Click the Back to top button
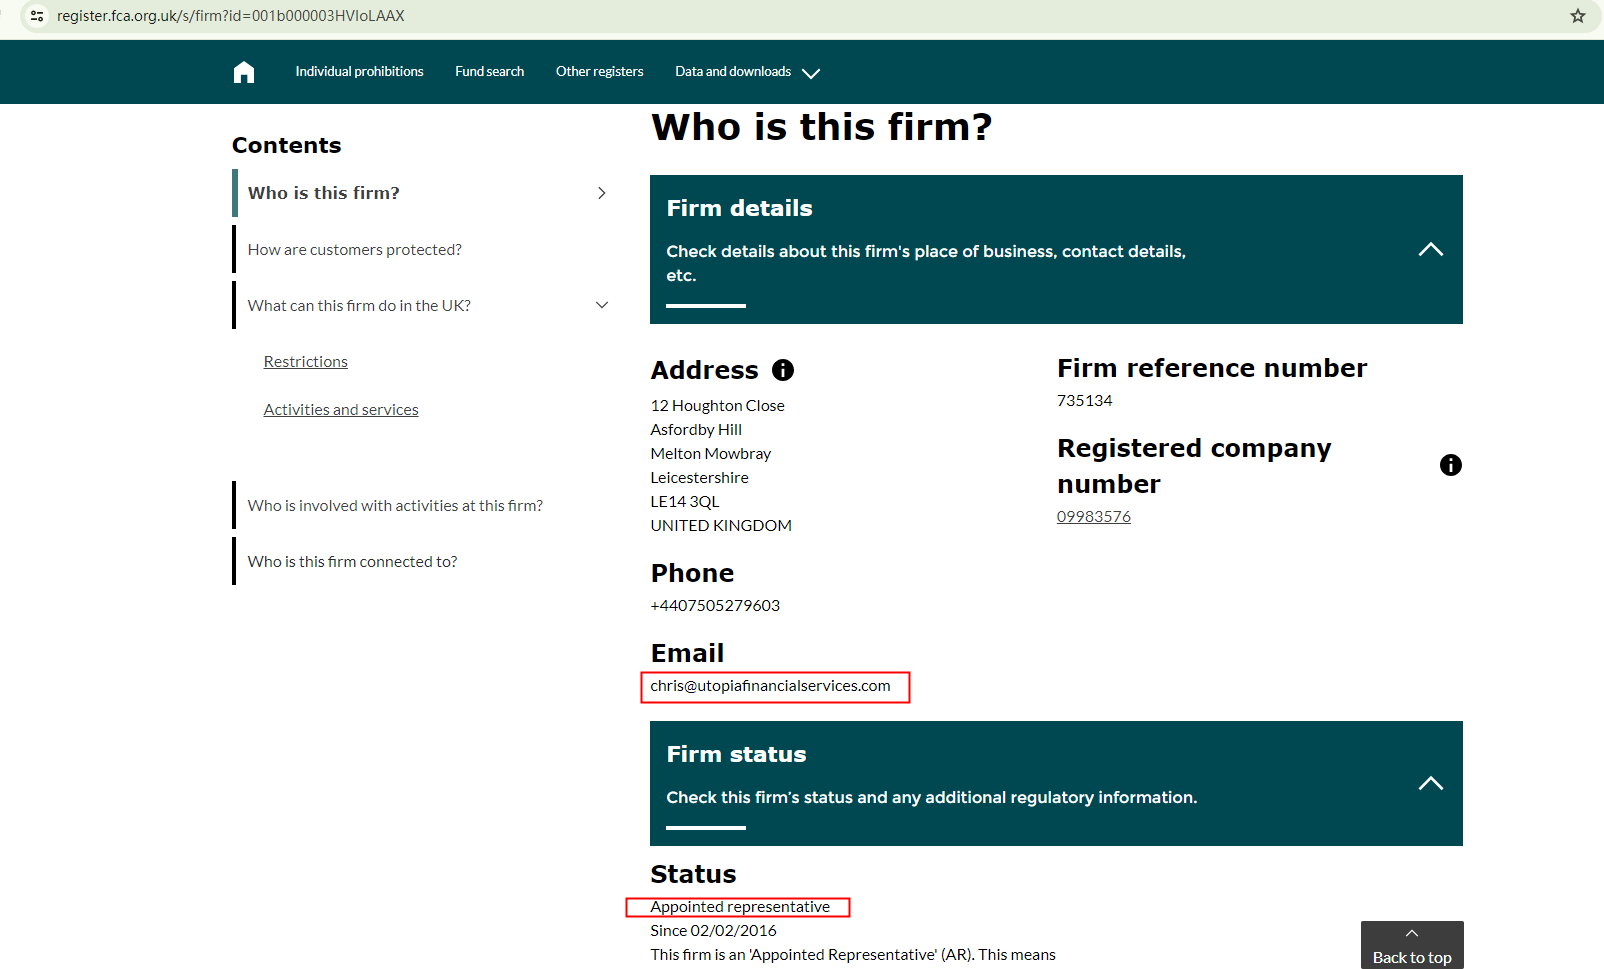The width and height of the screenshot is (1604, 969). click(1411, 946)
